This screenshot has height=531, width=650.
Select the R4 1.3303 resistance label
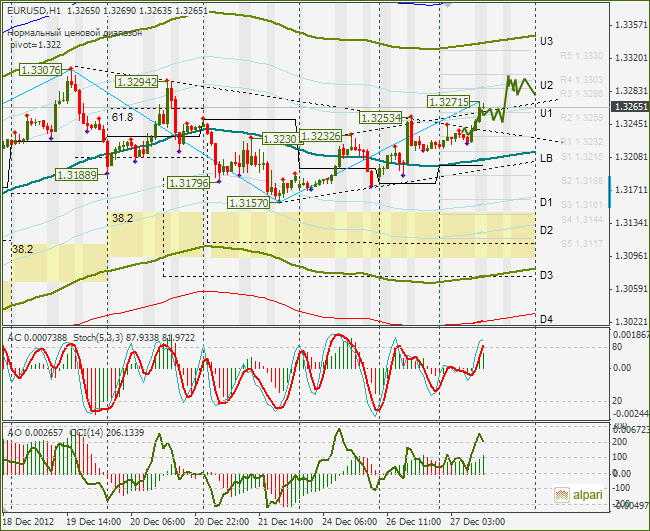point(582,80)
